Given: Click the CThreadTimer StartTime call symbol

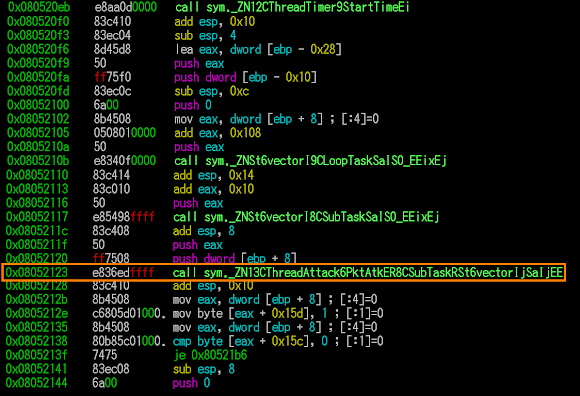Looking at the screenshot, I should [x=307, y=7].
